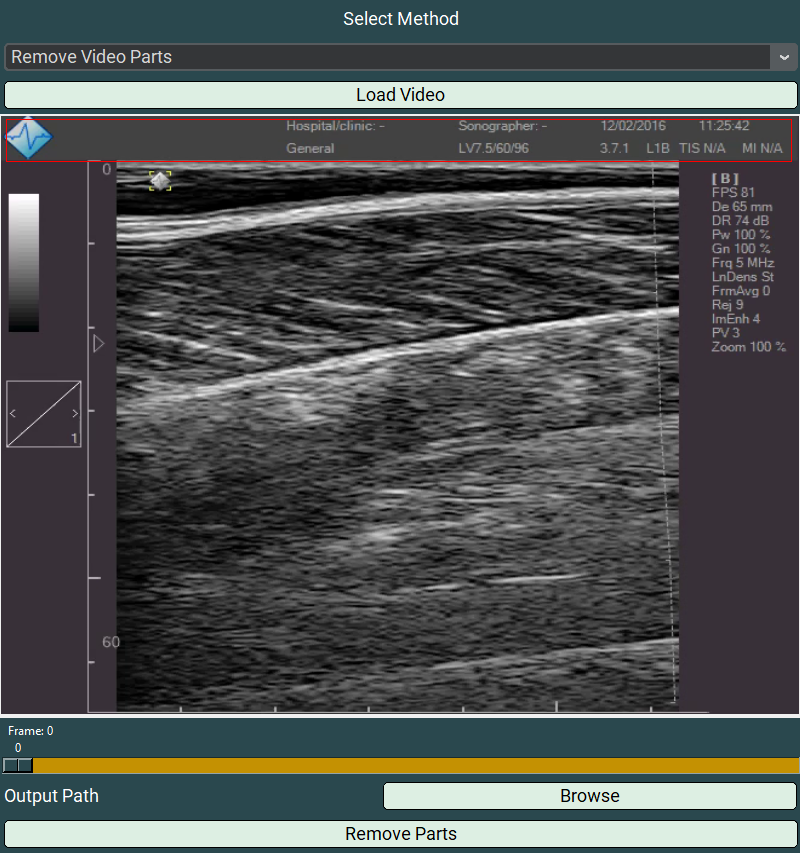
Task: Click the frame slider handle
Action: 18,765
